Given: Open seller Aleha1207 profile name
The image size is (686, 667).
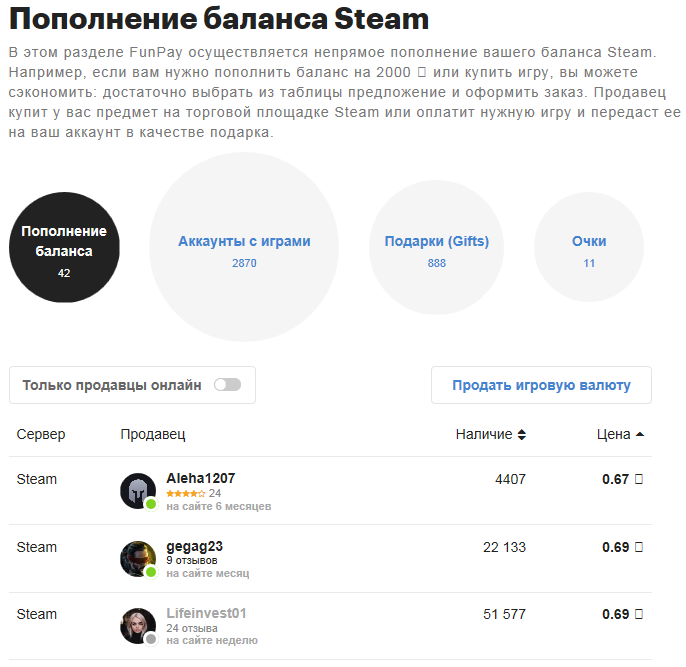Looking at the screenshot, I should [201, 478].
